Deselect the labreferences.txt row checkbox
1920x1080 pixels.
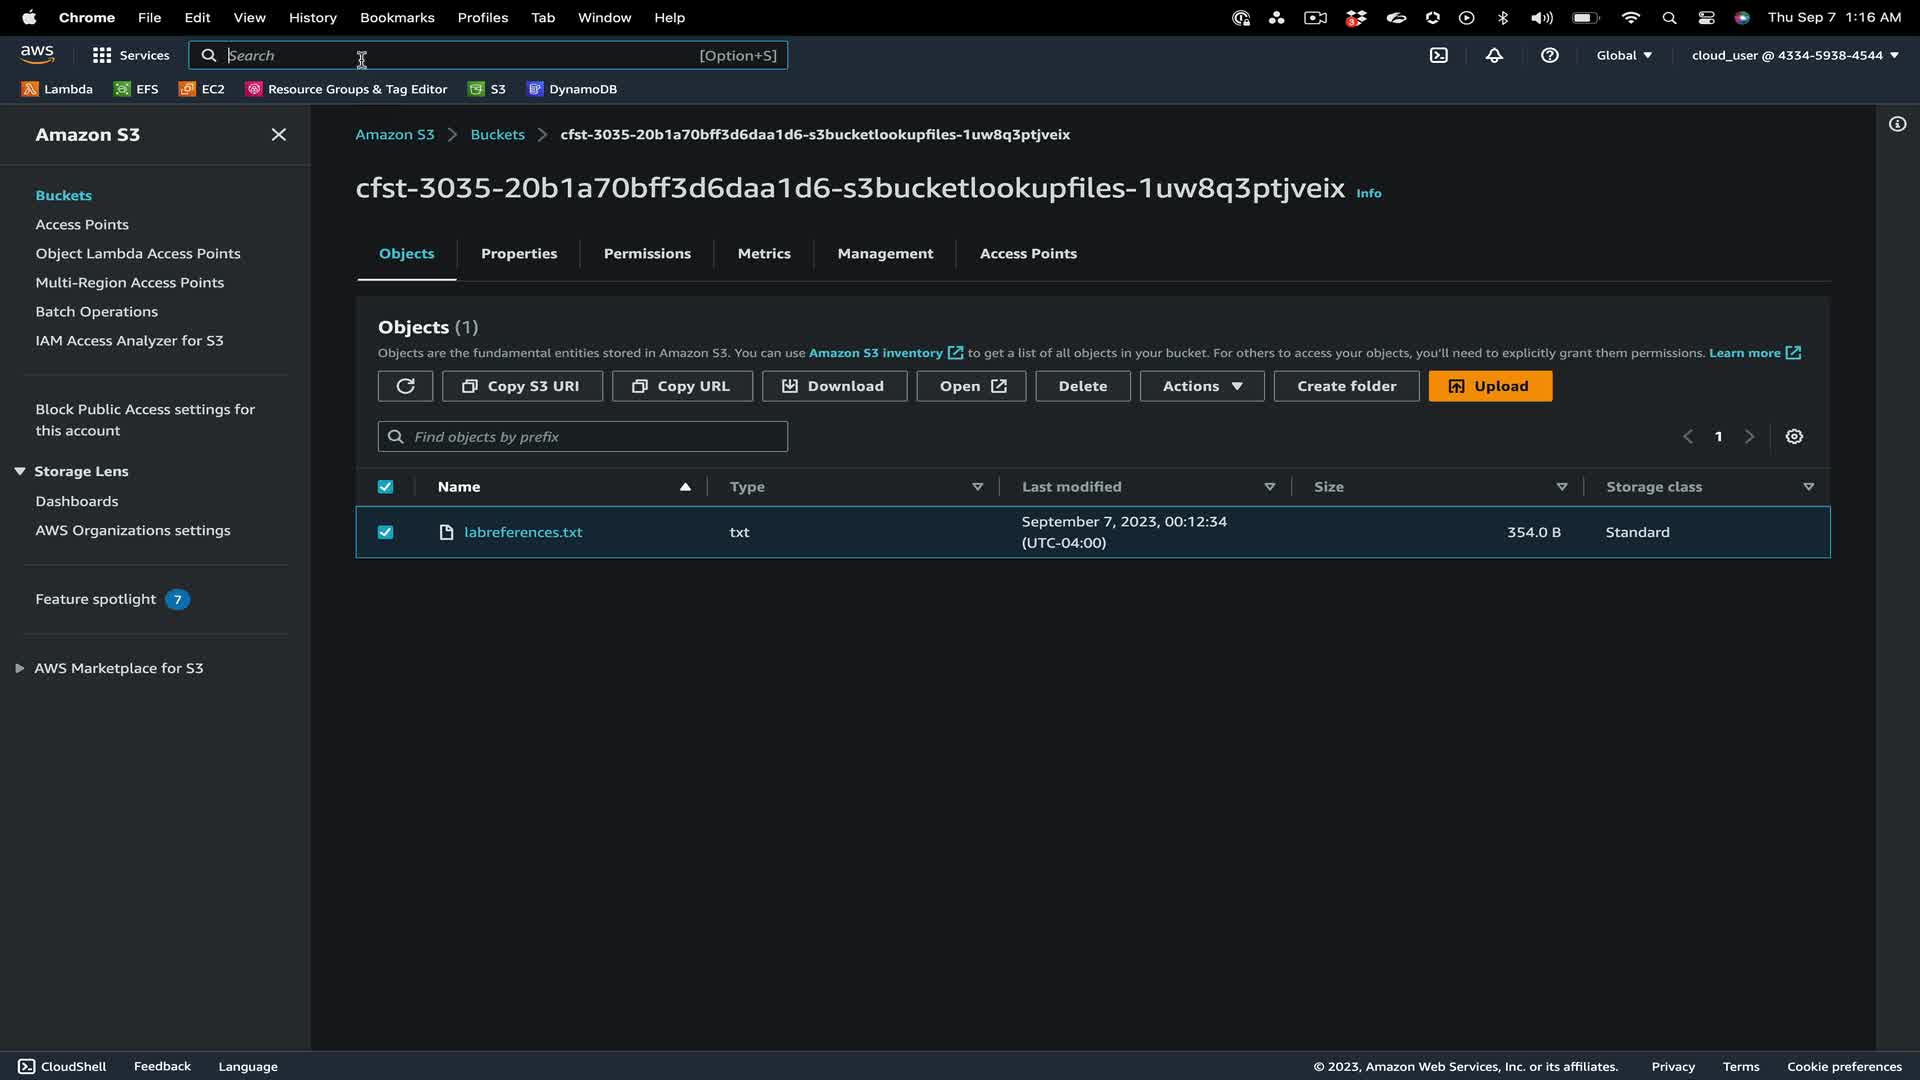[x=385, y=532]
